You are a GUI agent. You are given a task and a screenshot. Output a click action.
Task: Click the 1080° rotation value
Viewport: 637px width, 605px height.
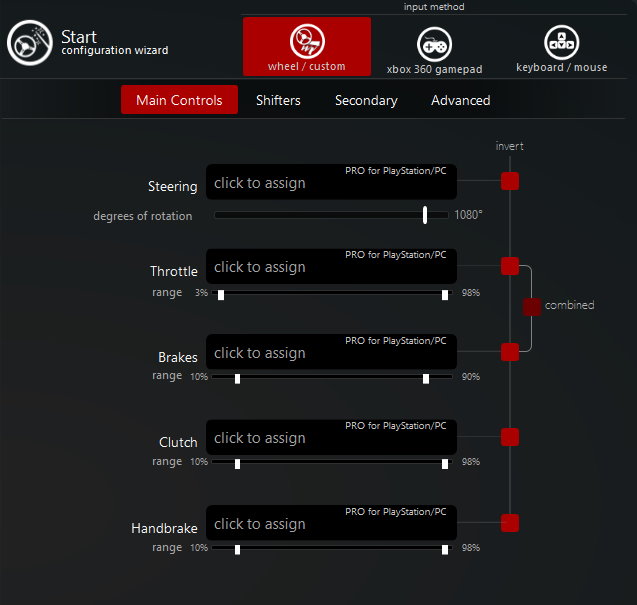(x=468, y=215)
